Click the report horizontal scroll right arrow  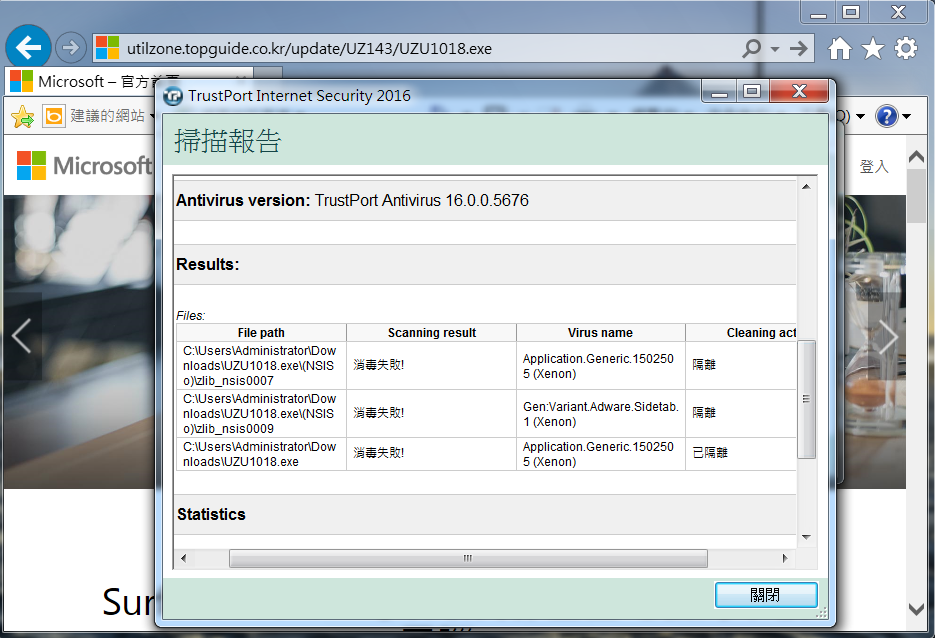pyautogui.click(x=785, y=558)
